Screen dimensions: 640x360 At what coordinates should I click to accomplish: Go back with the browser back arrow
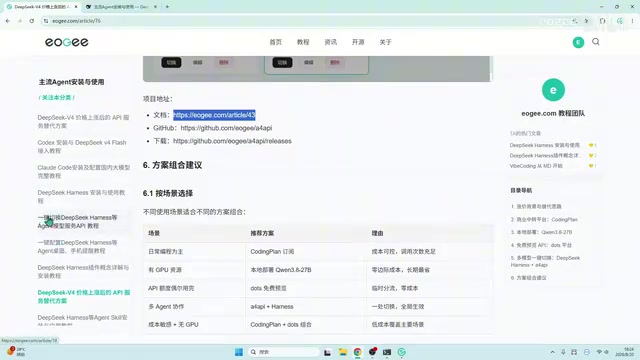(8, 21)
